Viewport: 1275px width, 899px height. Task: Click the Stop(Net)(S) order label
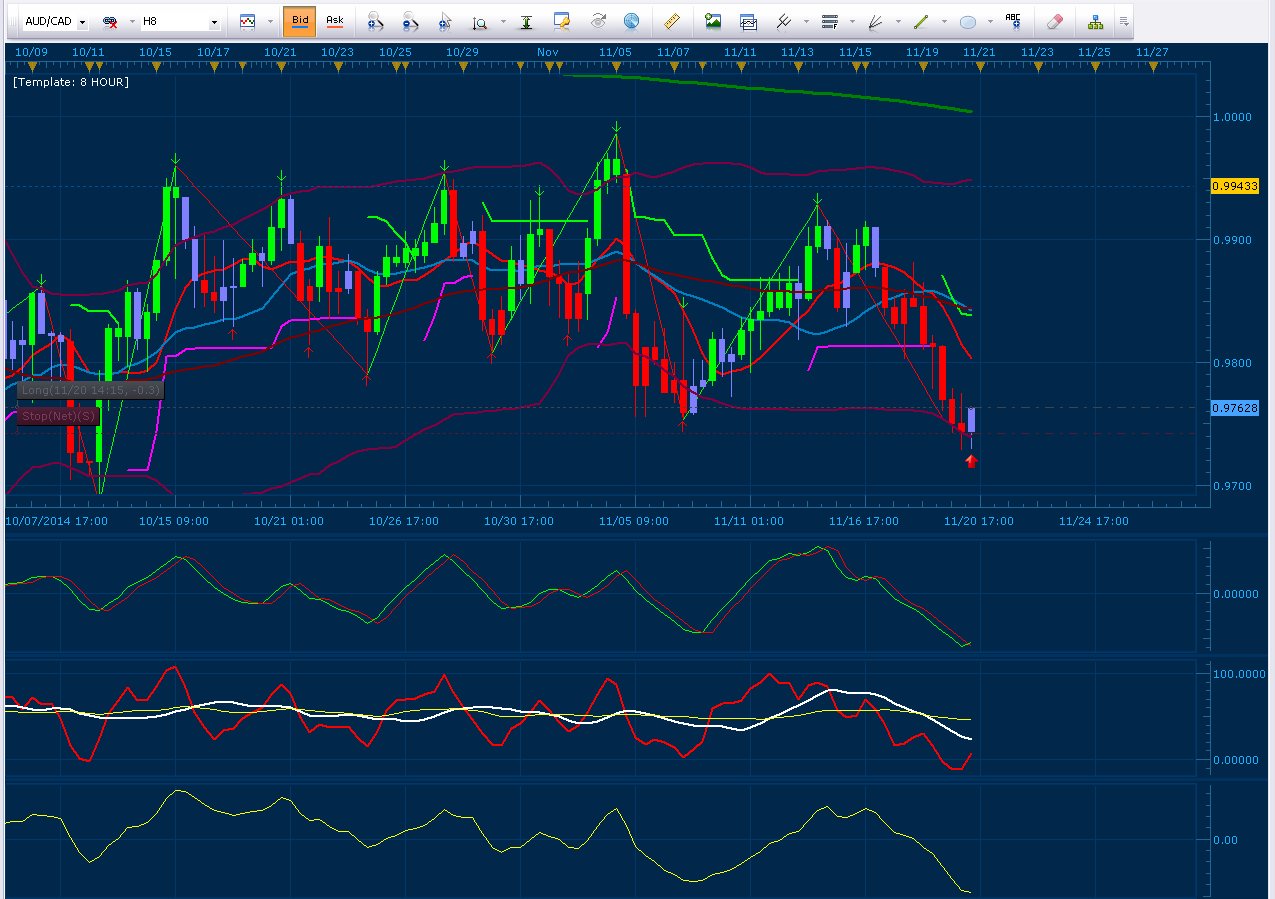[57, 415]
